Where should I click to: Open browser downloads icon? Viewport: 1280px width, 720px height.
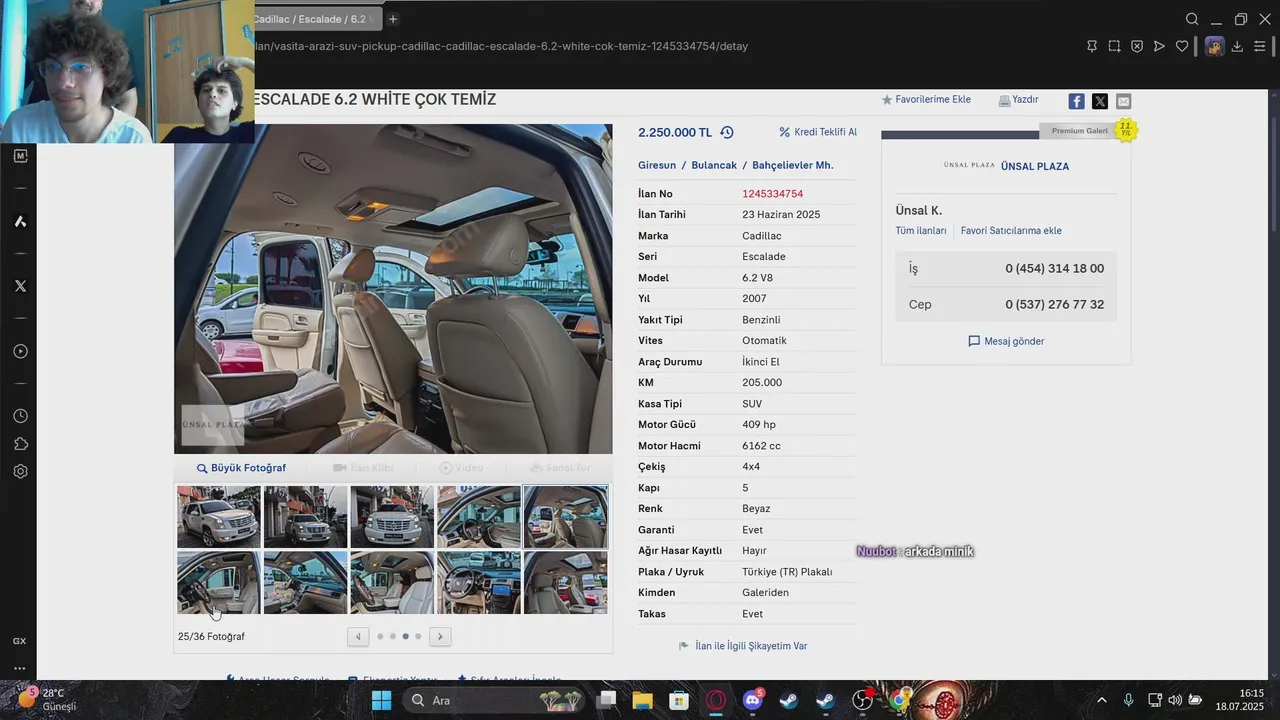coord(1237,46)
